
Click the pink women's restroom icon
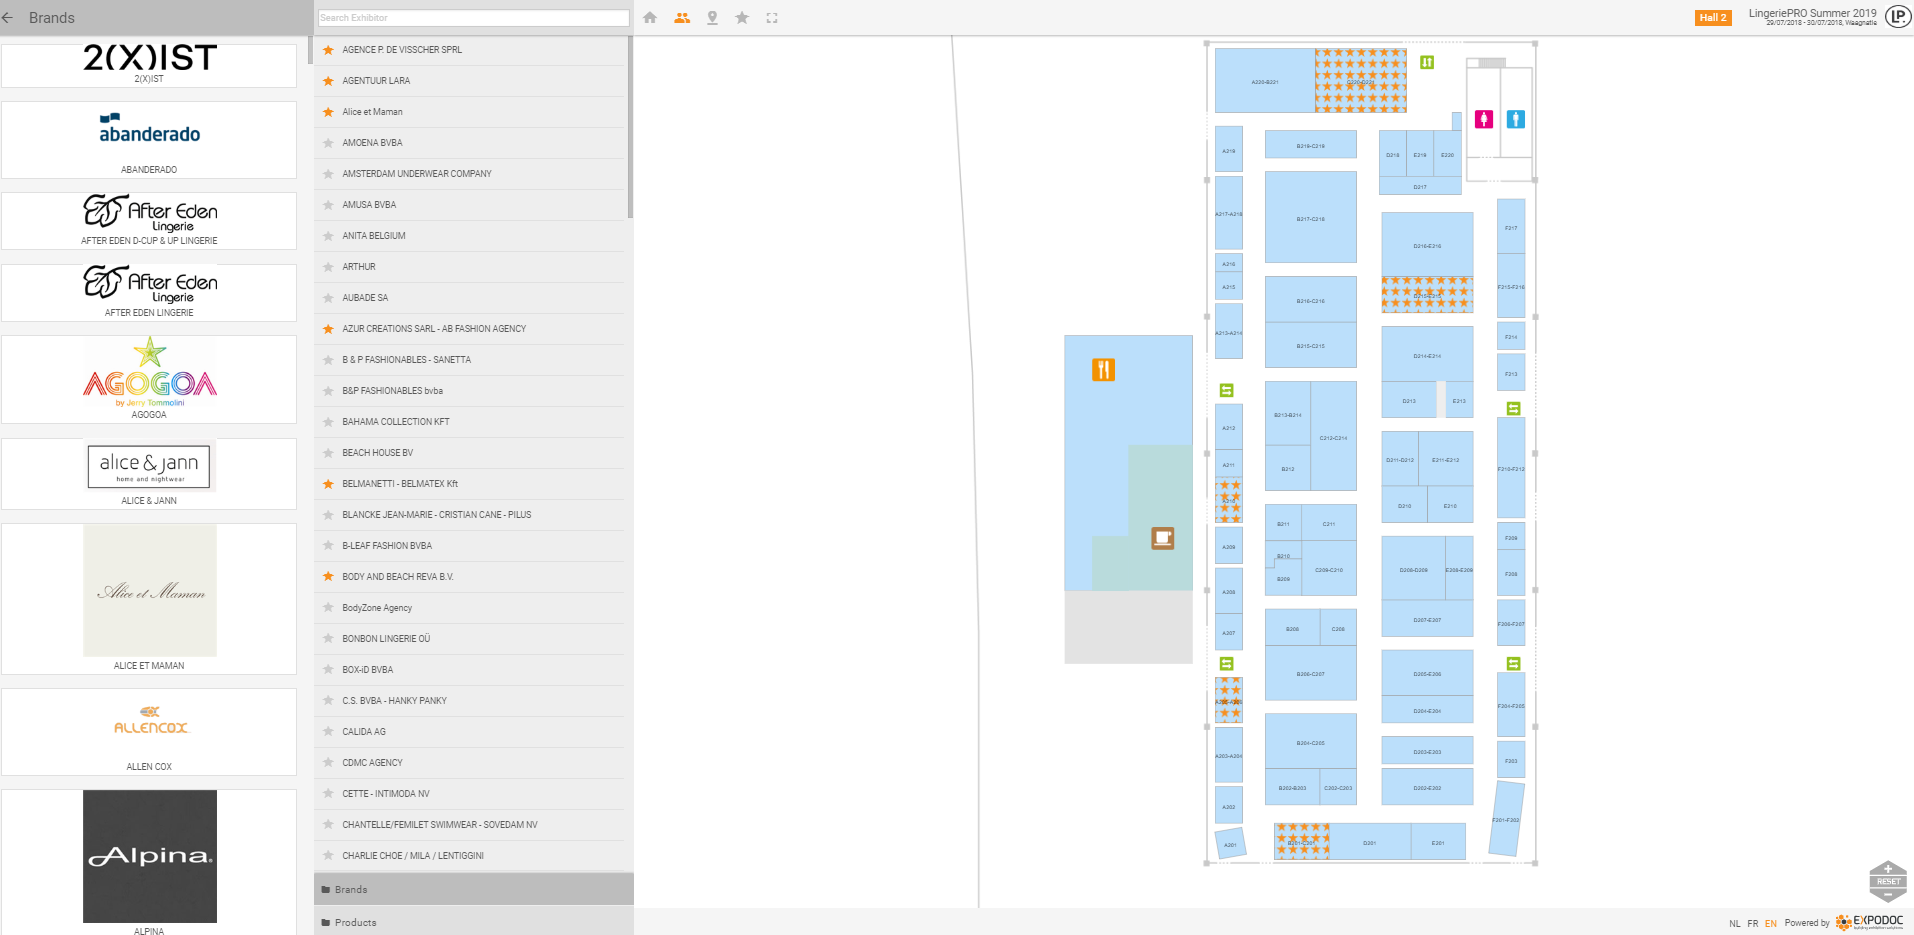click(x=1484, y=119)
